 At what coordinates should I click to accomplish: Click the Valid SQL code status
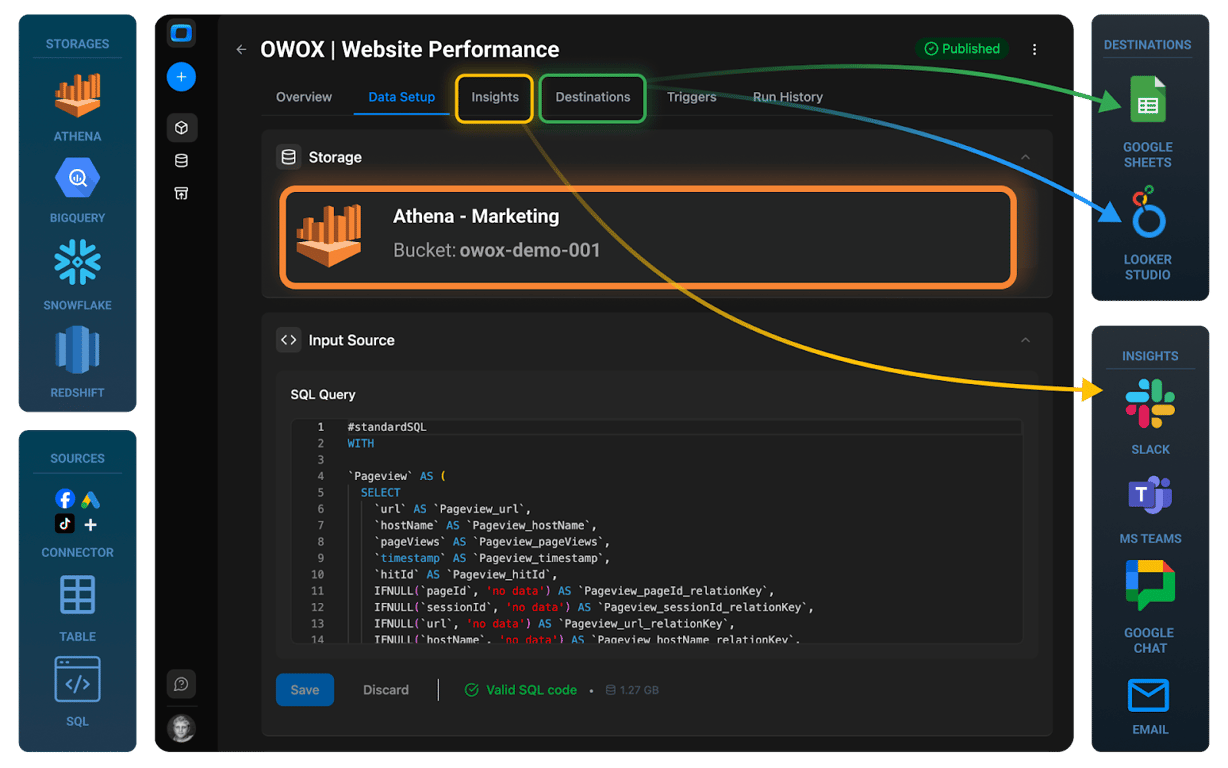tap(521, 690)
